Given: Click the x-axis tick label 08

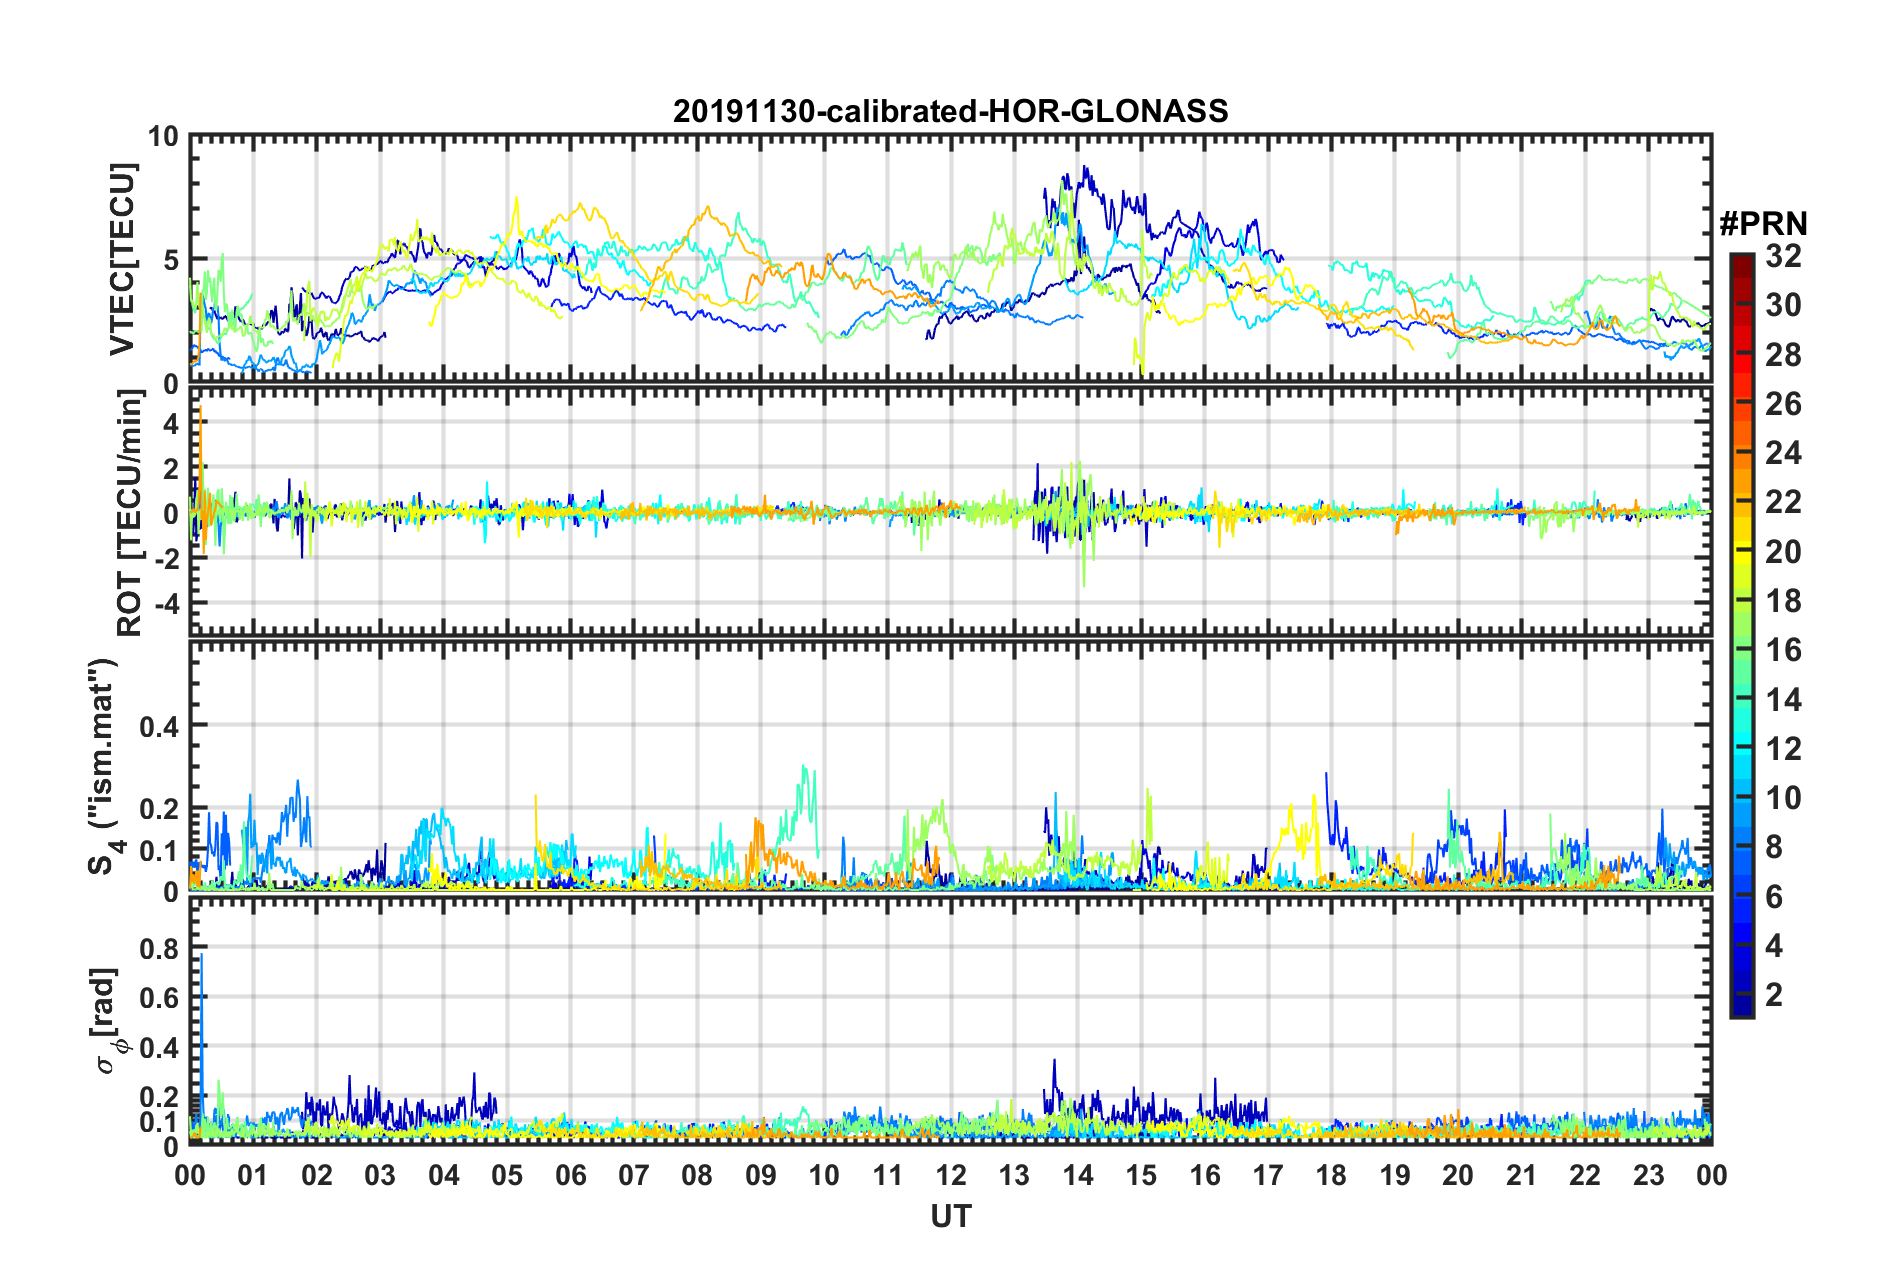Looking at the screenshot, I should (697, 1174).
